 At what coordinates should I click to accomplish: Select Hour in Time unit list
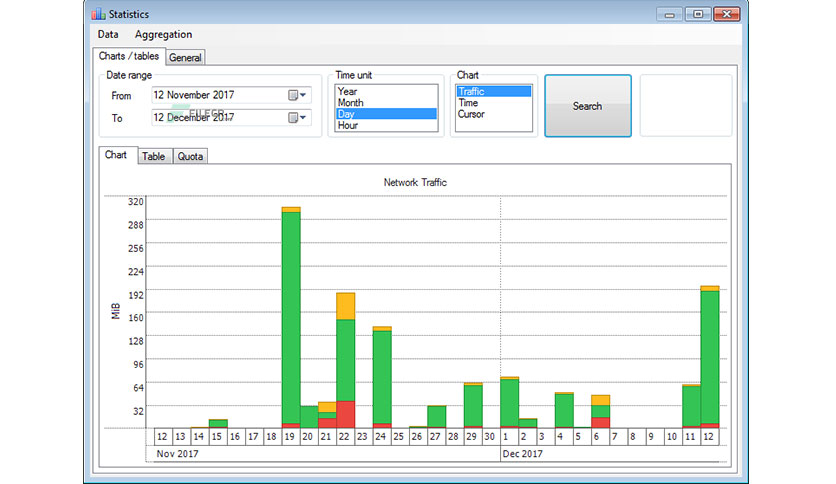(386, 125)
